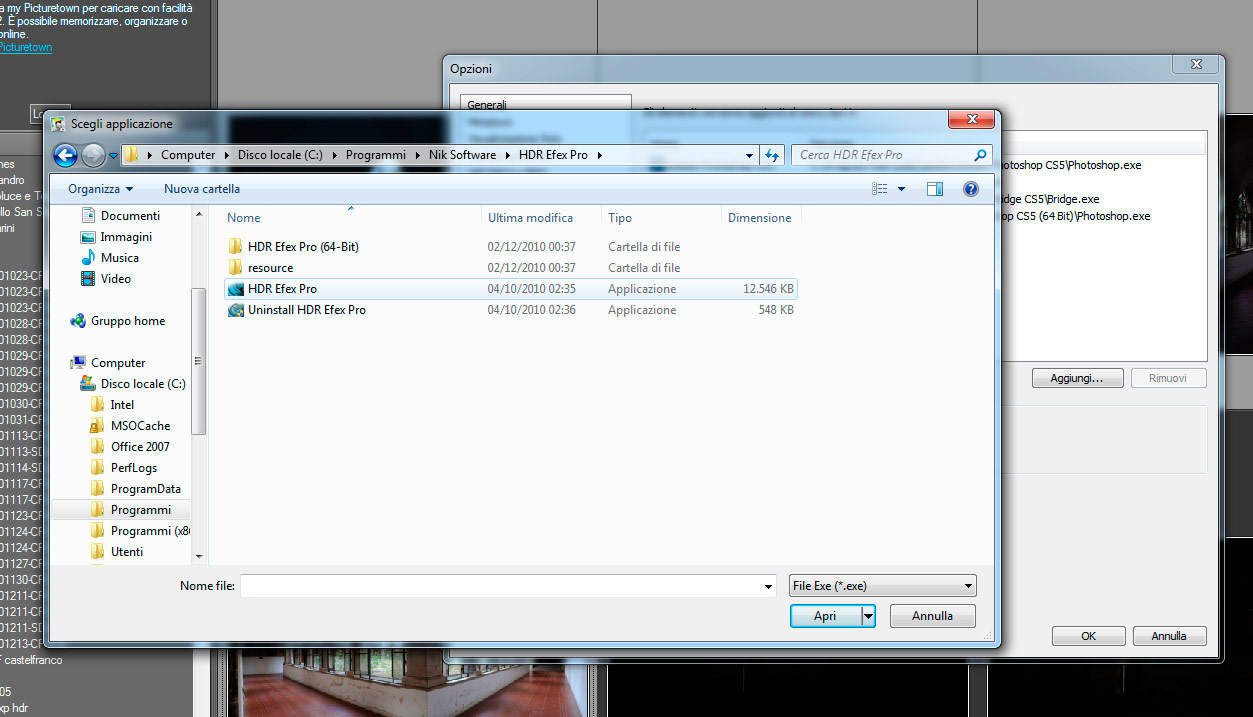Sort by Dimensione column header
Image resolution: width=1253 pixels, height=717 pixels.
pos(761,218)
